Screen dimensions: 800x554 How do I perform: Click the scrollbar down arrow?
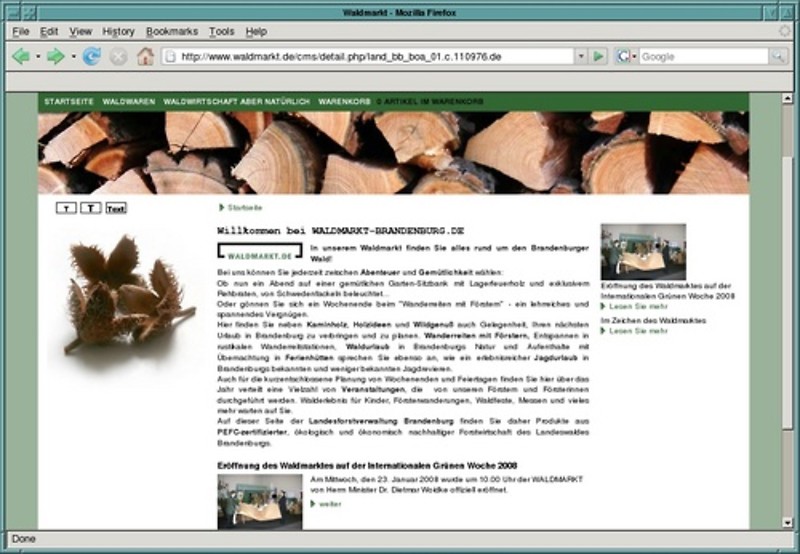787,523
